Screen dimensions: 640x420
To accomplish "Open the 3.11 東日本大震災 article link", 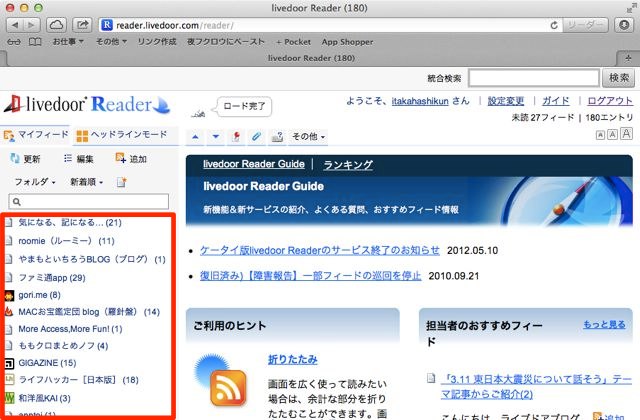I will tap(536, 387).
